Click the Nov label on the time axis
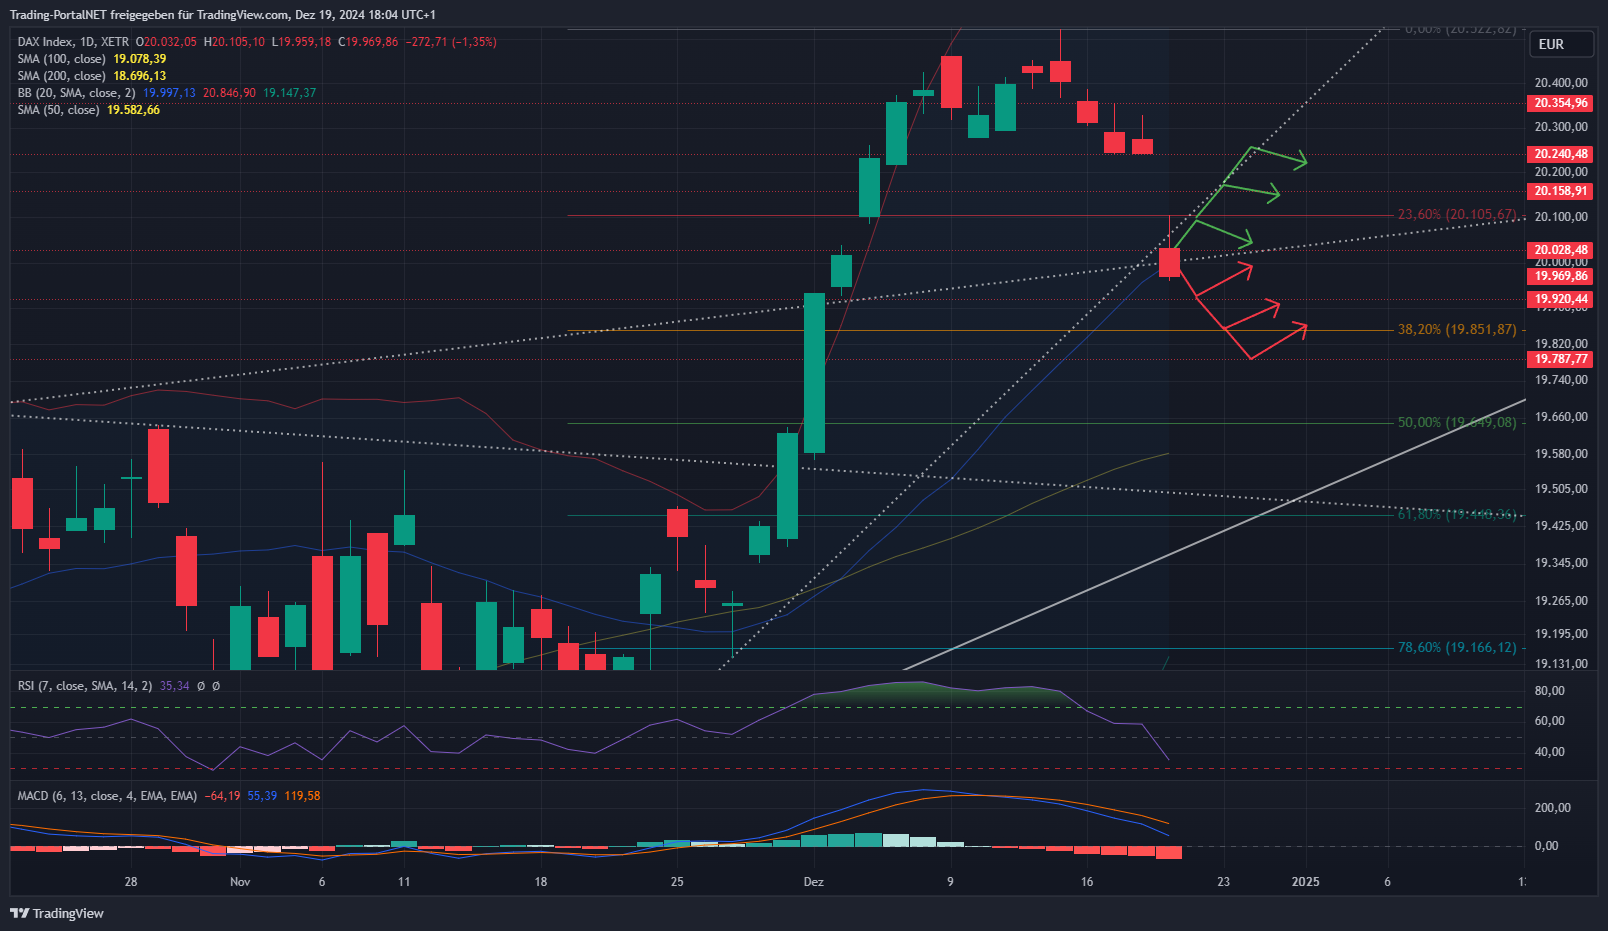Viewport: 1608px width, 931px height. (240, 882)
